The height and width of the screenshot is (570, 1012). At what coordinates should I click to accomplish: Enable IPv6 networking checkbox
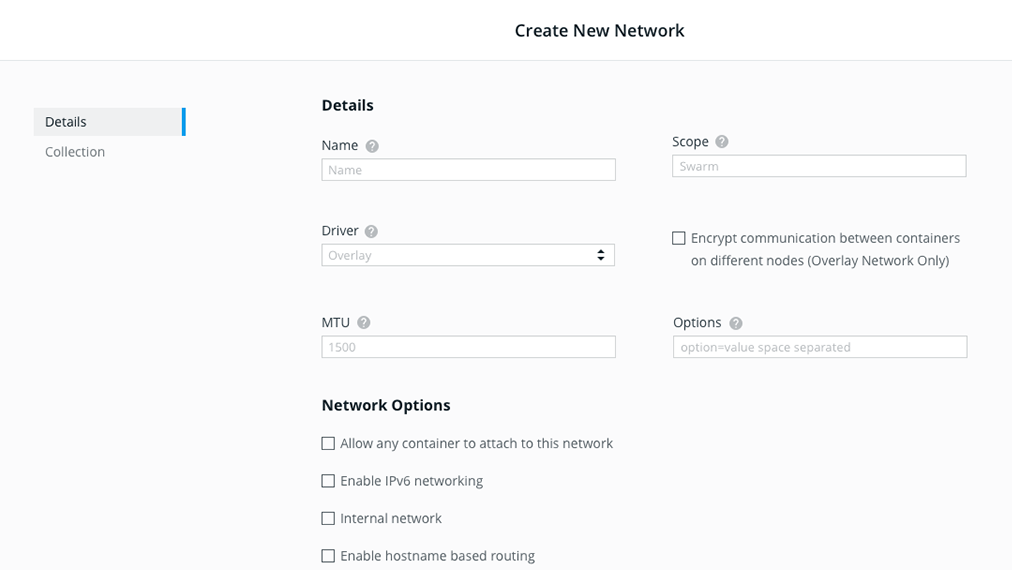[x=328, y=481]
